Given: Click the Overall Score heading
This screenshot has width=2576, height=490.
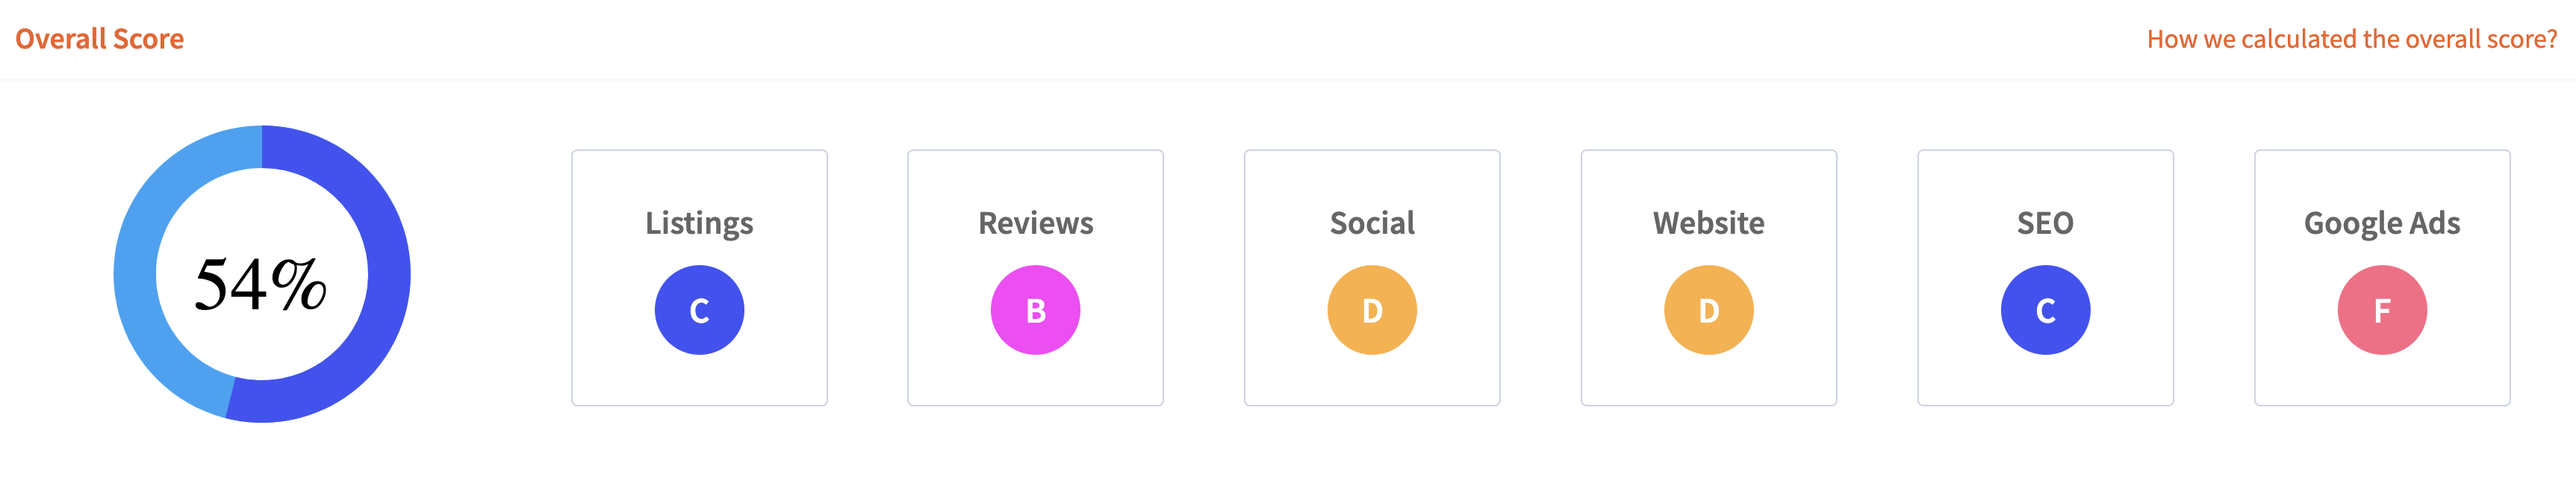Looking at the screenshot, I should coord(99,39).
